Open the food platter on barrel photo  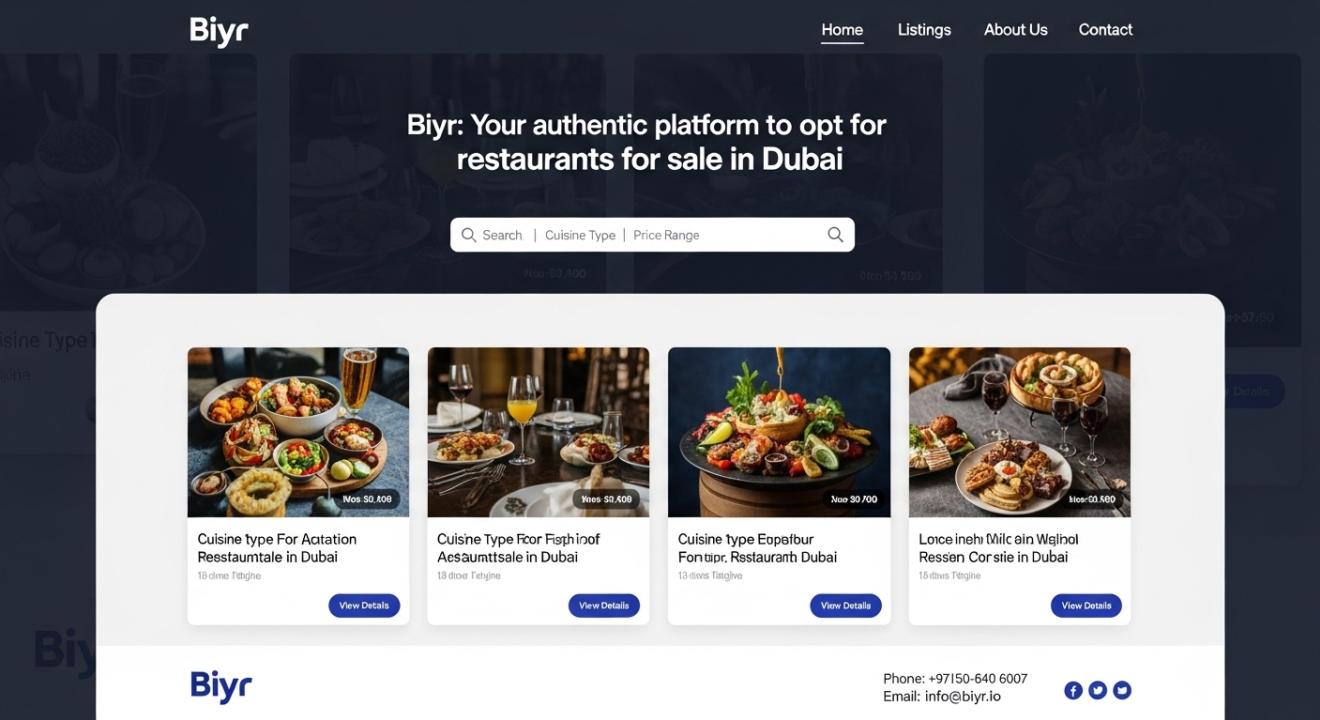779,432
